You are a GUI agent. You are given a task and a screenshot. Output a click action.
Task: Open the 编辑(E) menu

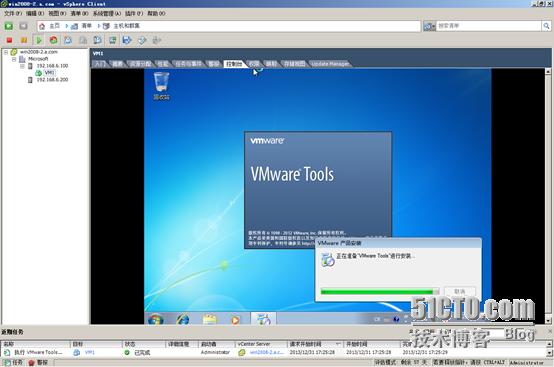[35, 13]
